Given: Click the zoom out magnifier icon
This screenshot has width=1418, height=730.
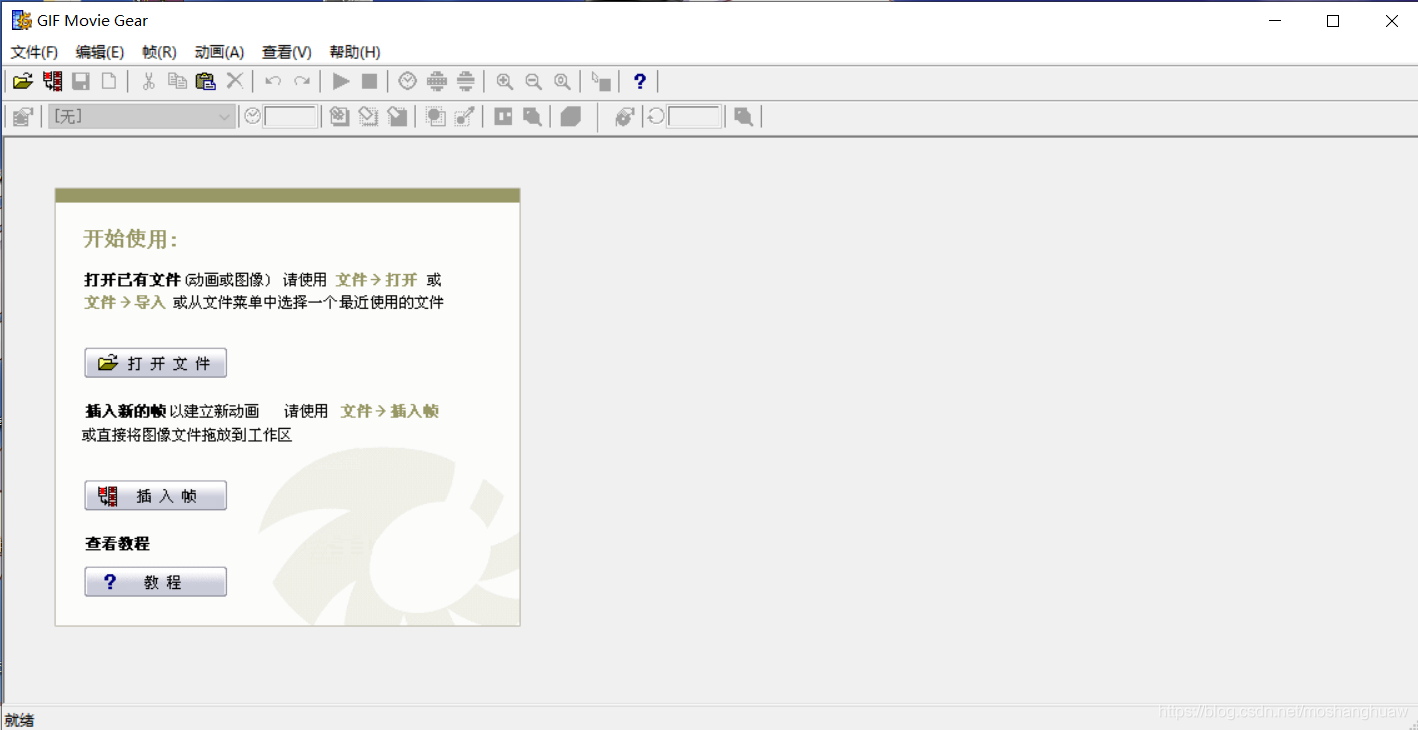Looking at the screenshot, I should coord(534,82).
